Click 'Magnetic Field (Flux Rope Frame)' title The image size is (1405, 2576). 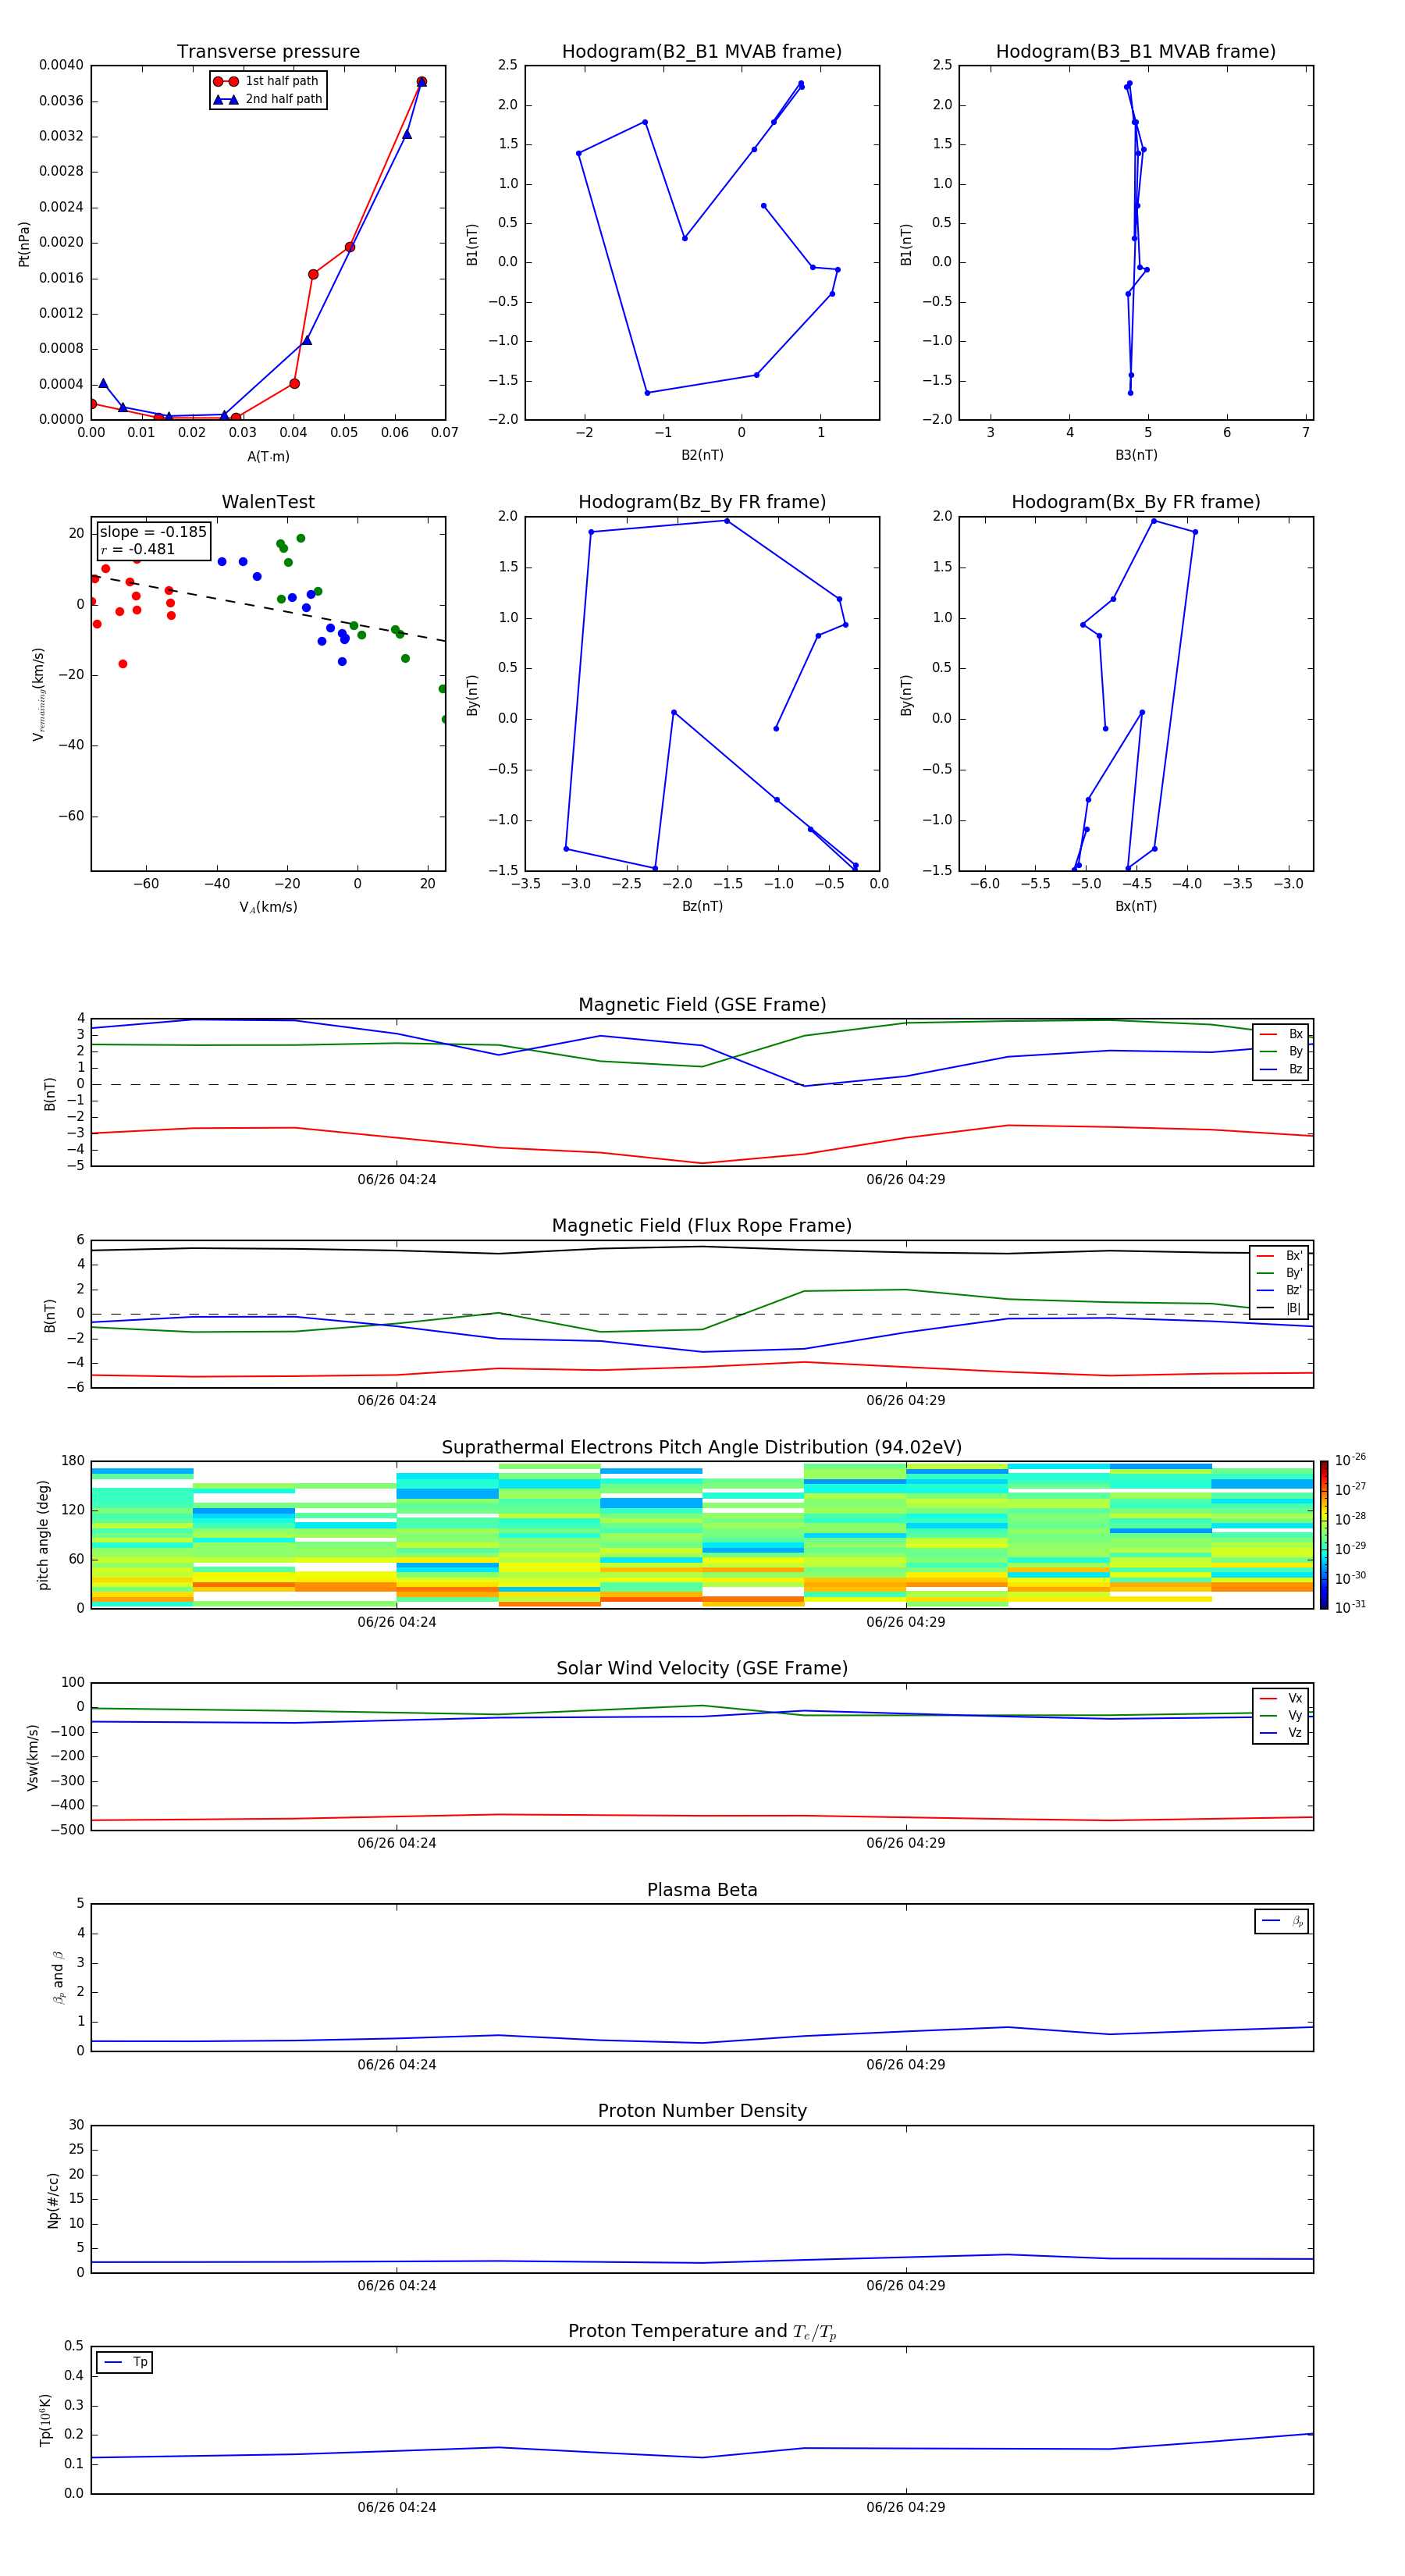pyautogui.click(x=702, y=1226)
